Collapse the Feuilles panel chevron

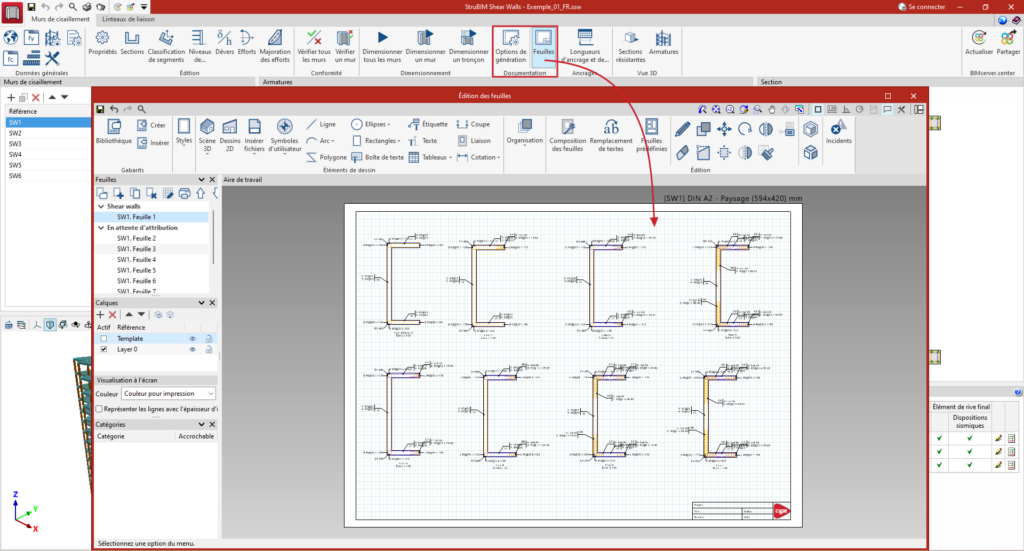coord(201,180)
